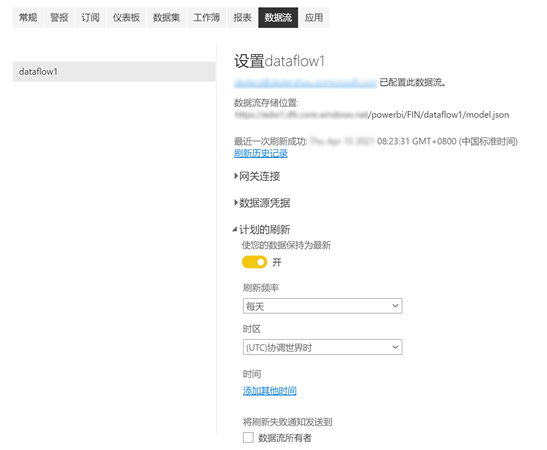Viewport: 547px width, 450px height.
Task: Select dataflow1 in the left list
Action: click(x=114, y=72)
